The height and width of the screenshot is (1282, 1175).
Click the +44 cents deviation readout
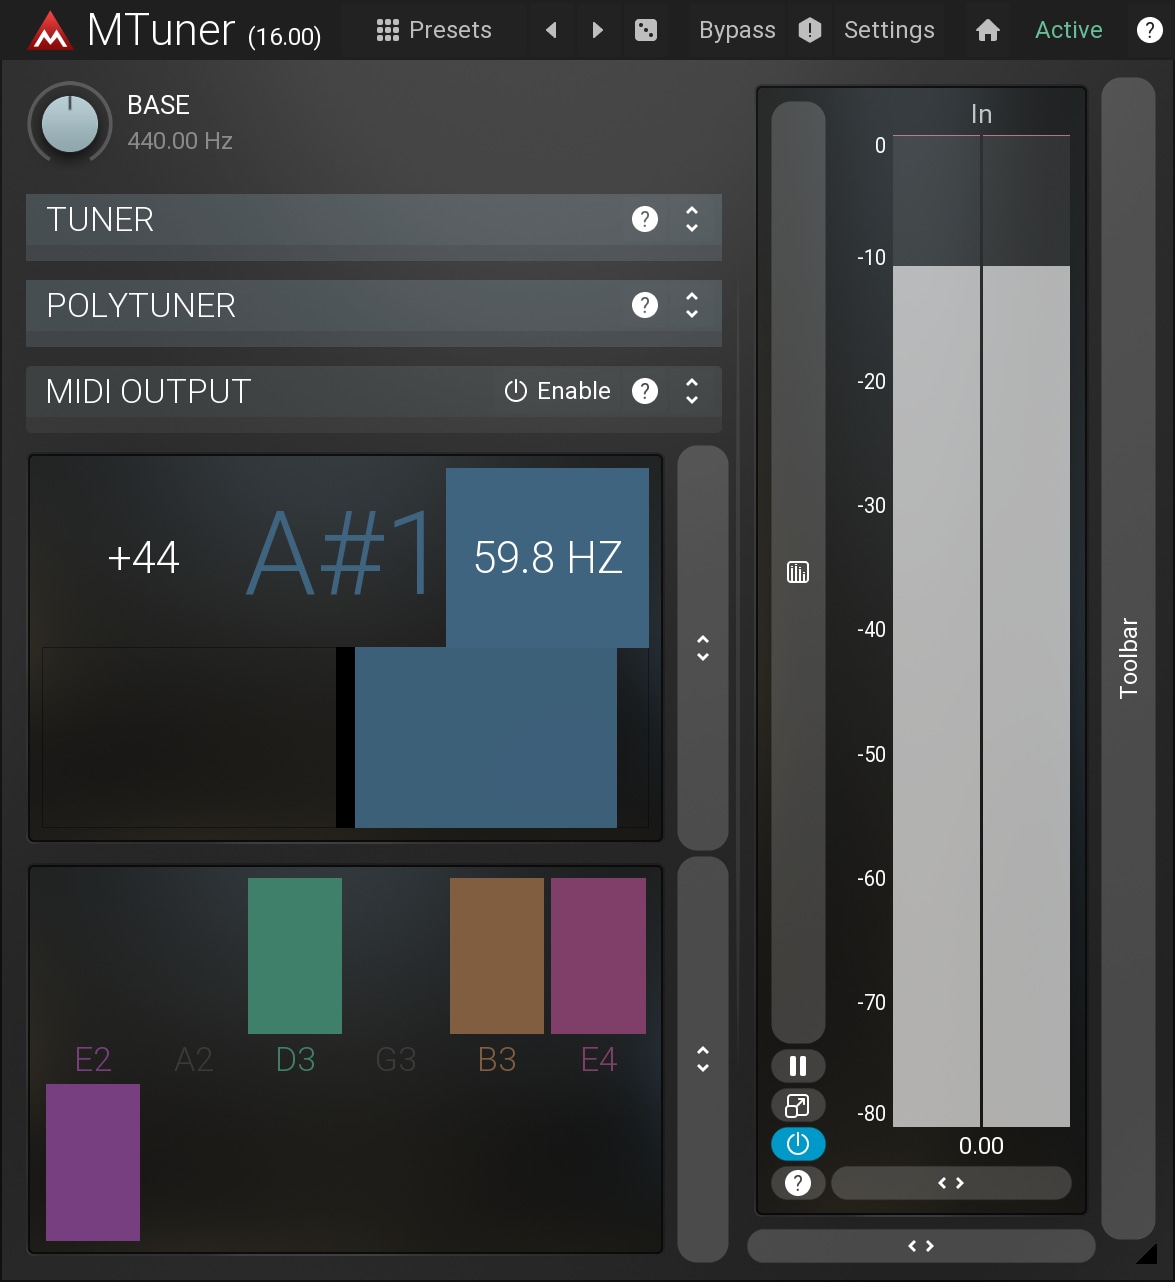[143, 557]
